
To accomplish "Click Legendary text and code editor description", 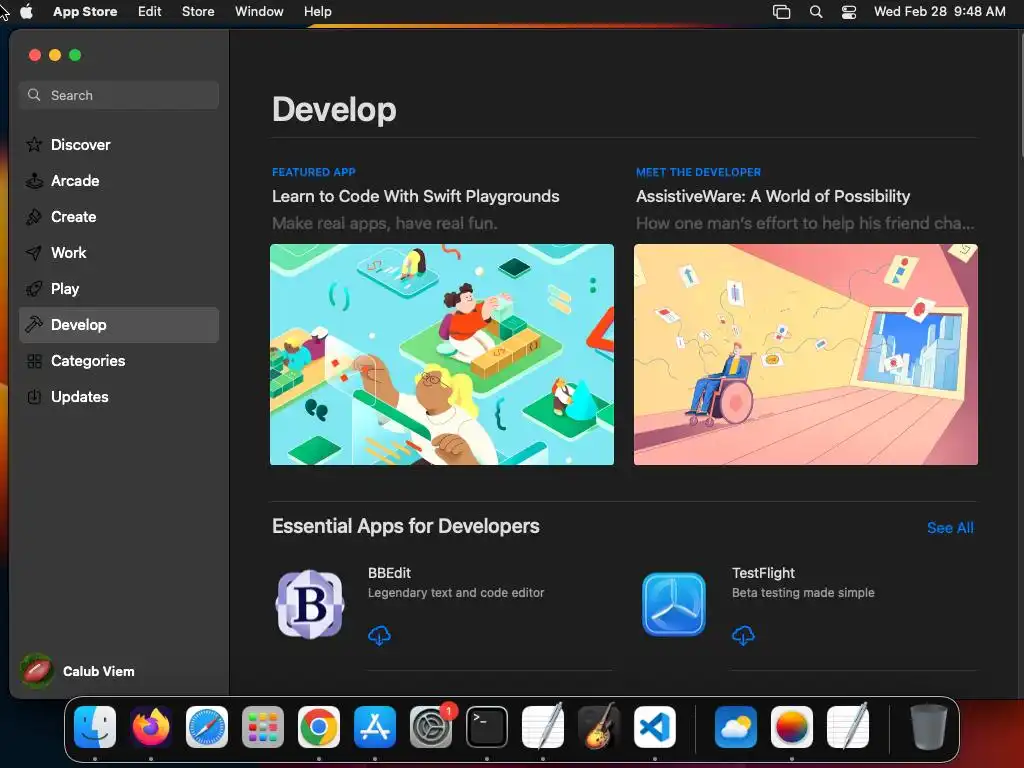I will click(456, 593).
